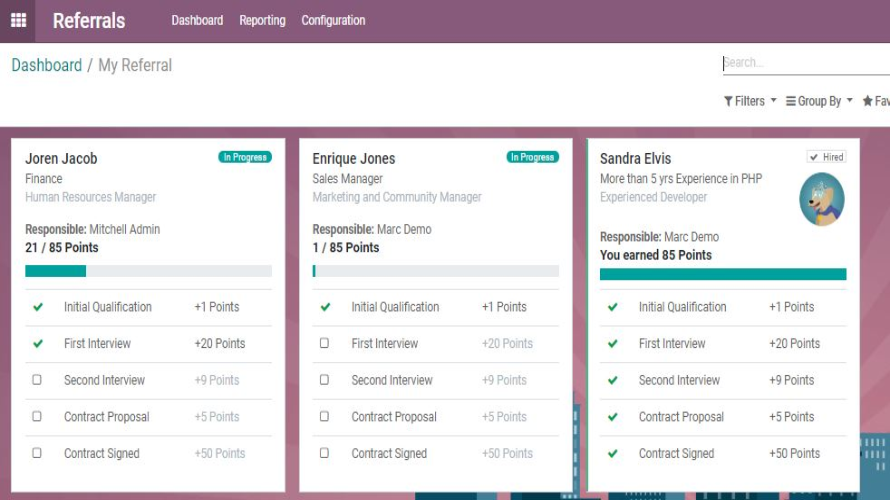Viewport: 890px width, 500px height.
Task: Click the Hired status badge on Sandra's card
Action: tap(826, 157)
